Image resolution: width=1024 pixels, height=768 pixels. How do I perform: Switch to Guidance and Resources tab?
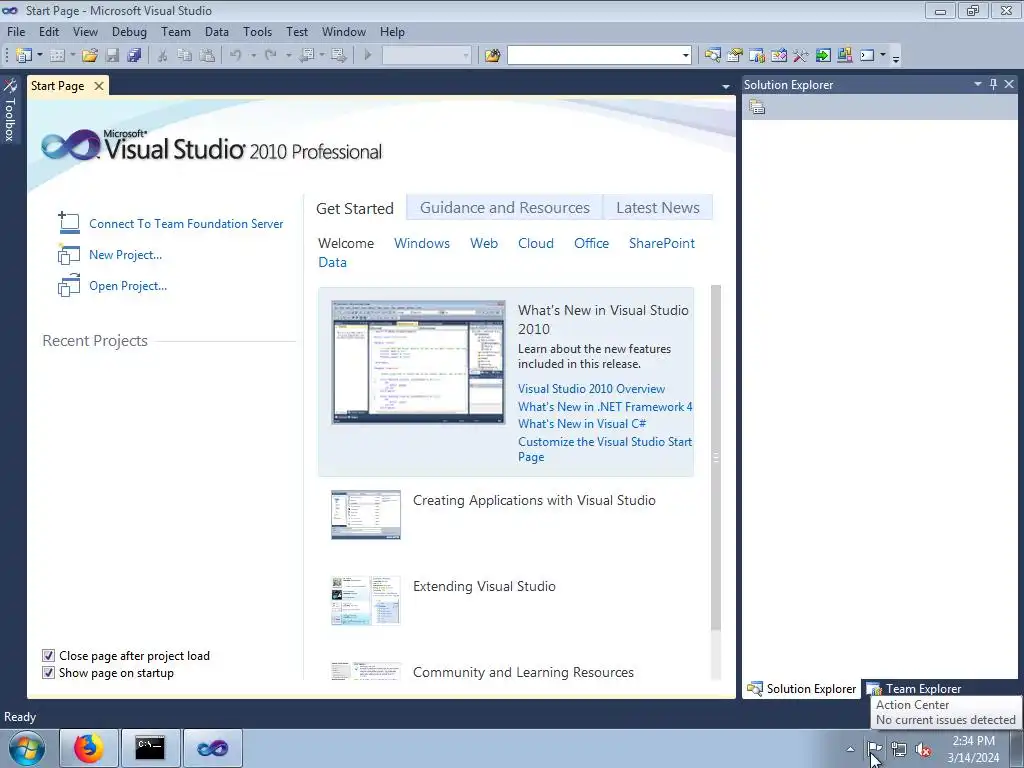pos(504,208)
